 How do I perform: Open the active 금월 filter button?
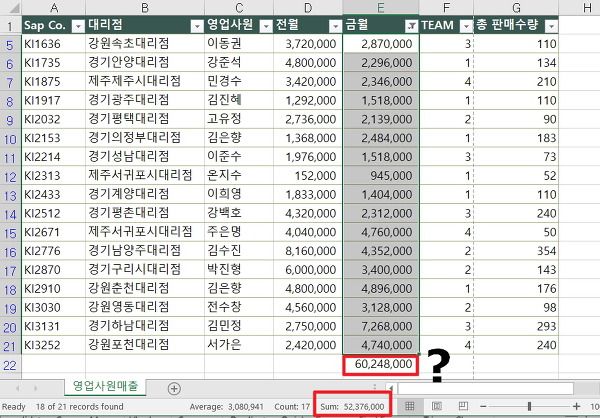tap(411, 26)
